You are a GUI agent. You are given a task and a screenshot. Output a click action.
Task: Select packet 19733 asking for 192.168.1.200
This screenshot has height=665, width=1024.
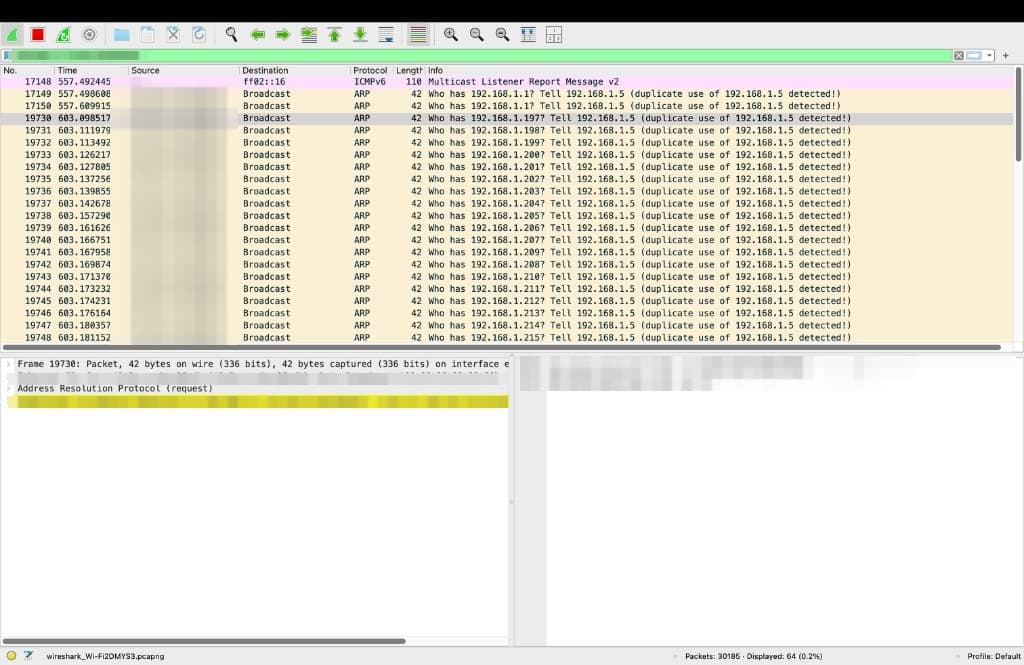click(507, 155)
